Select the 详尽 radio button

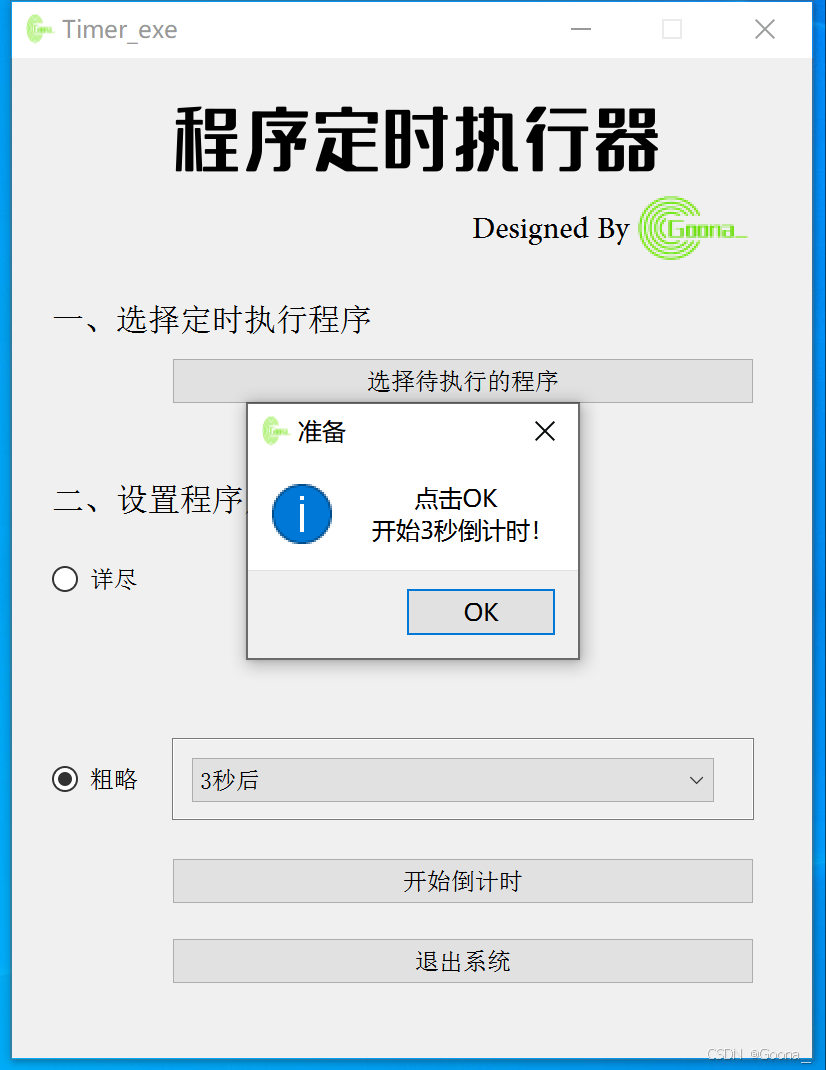pyautogui.click(x=65, y=579)
